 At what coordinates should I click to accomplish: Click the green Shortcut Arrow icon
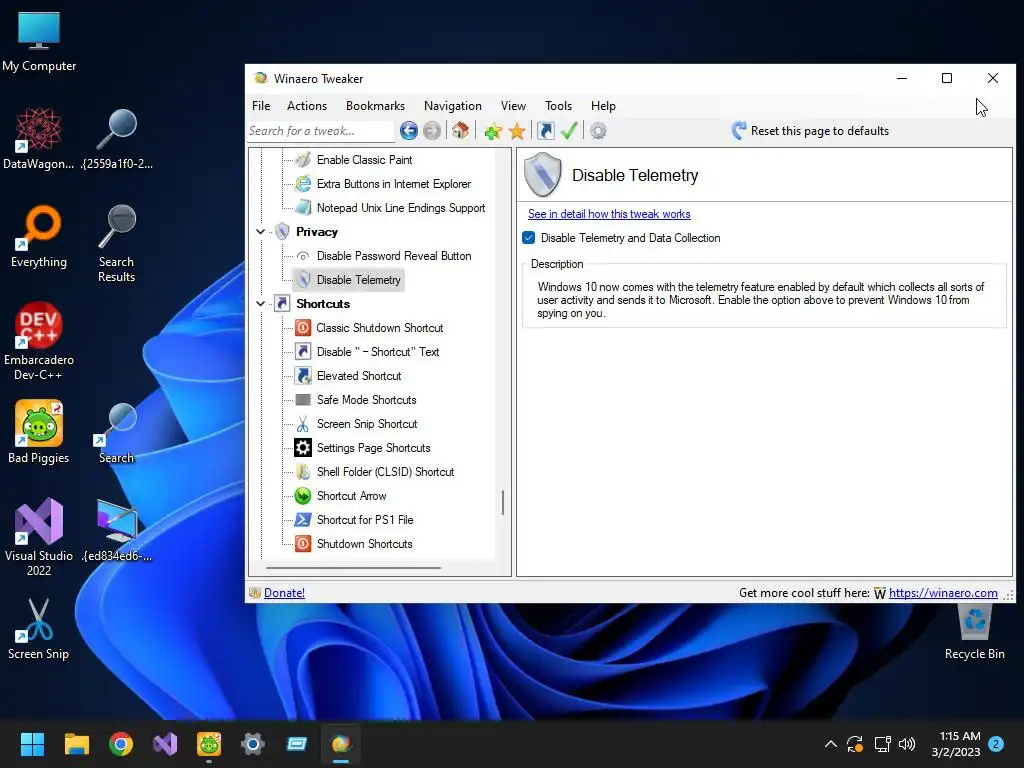click(302, 496)
